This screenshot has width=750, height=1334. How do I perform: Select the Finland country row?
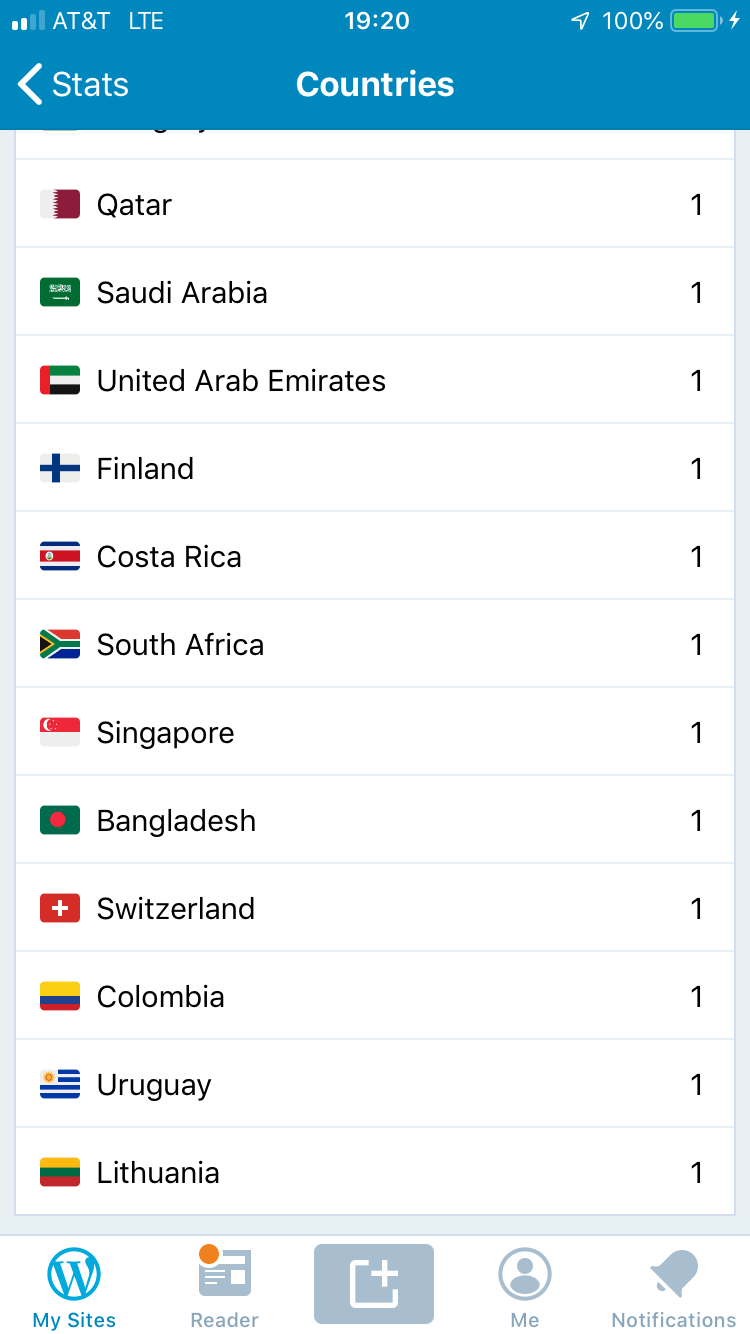point(374,469)
